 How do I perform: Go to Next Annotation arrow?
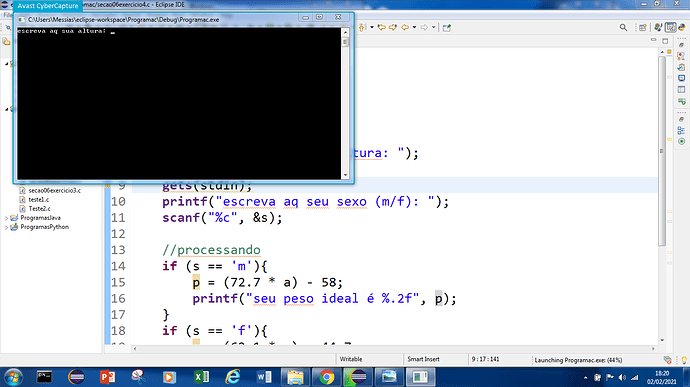(x=363, y=28)
